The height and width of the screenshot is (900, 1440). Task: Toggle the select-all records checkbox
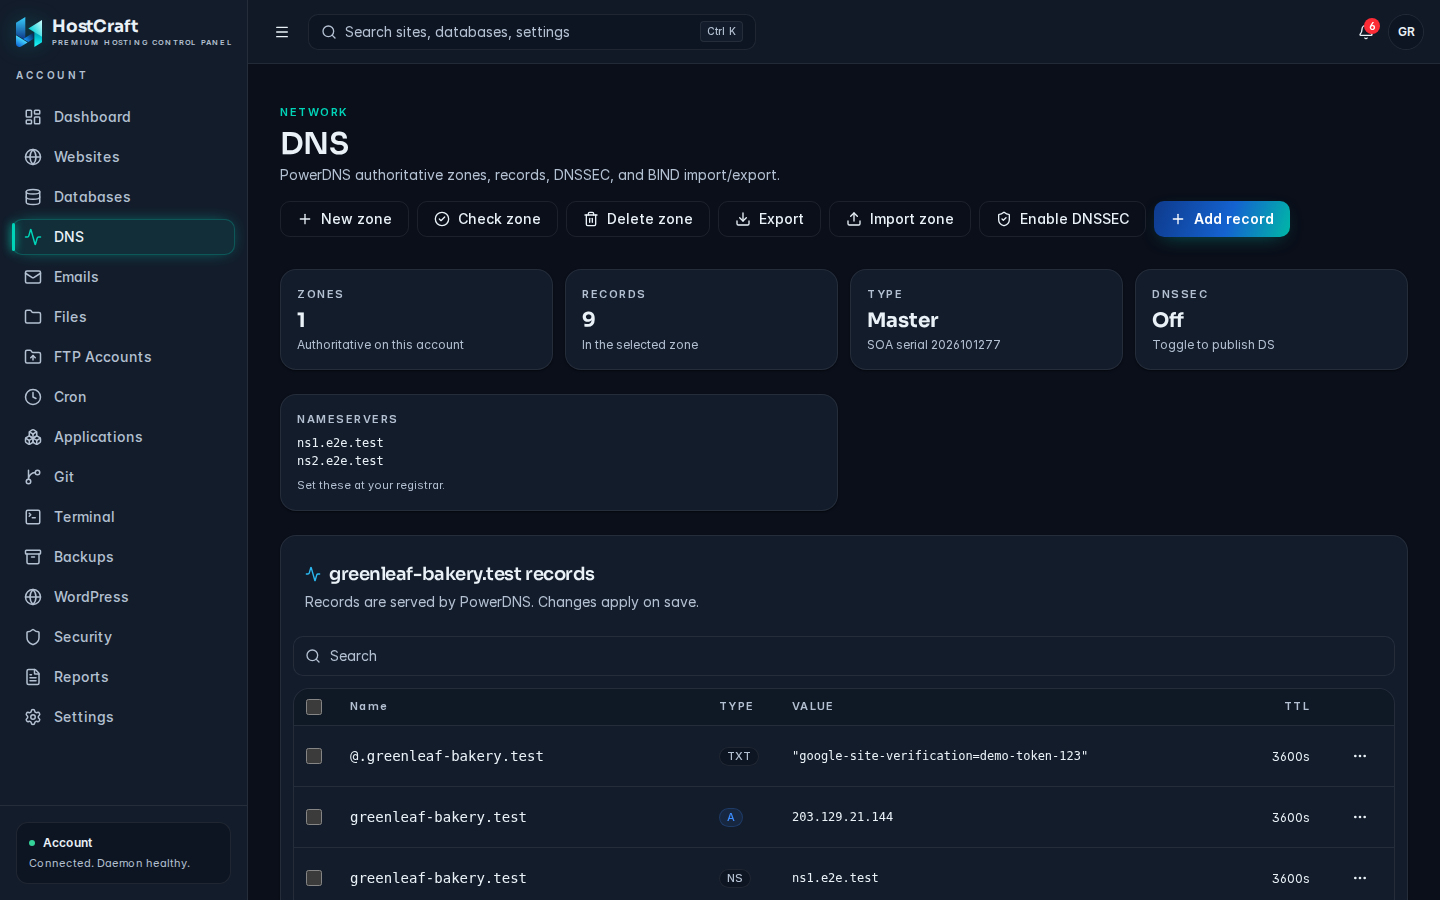[x=314, y=707]
